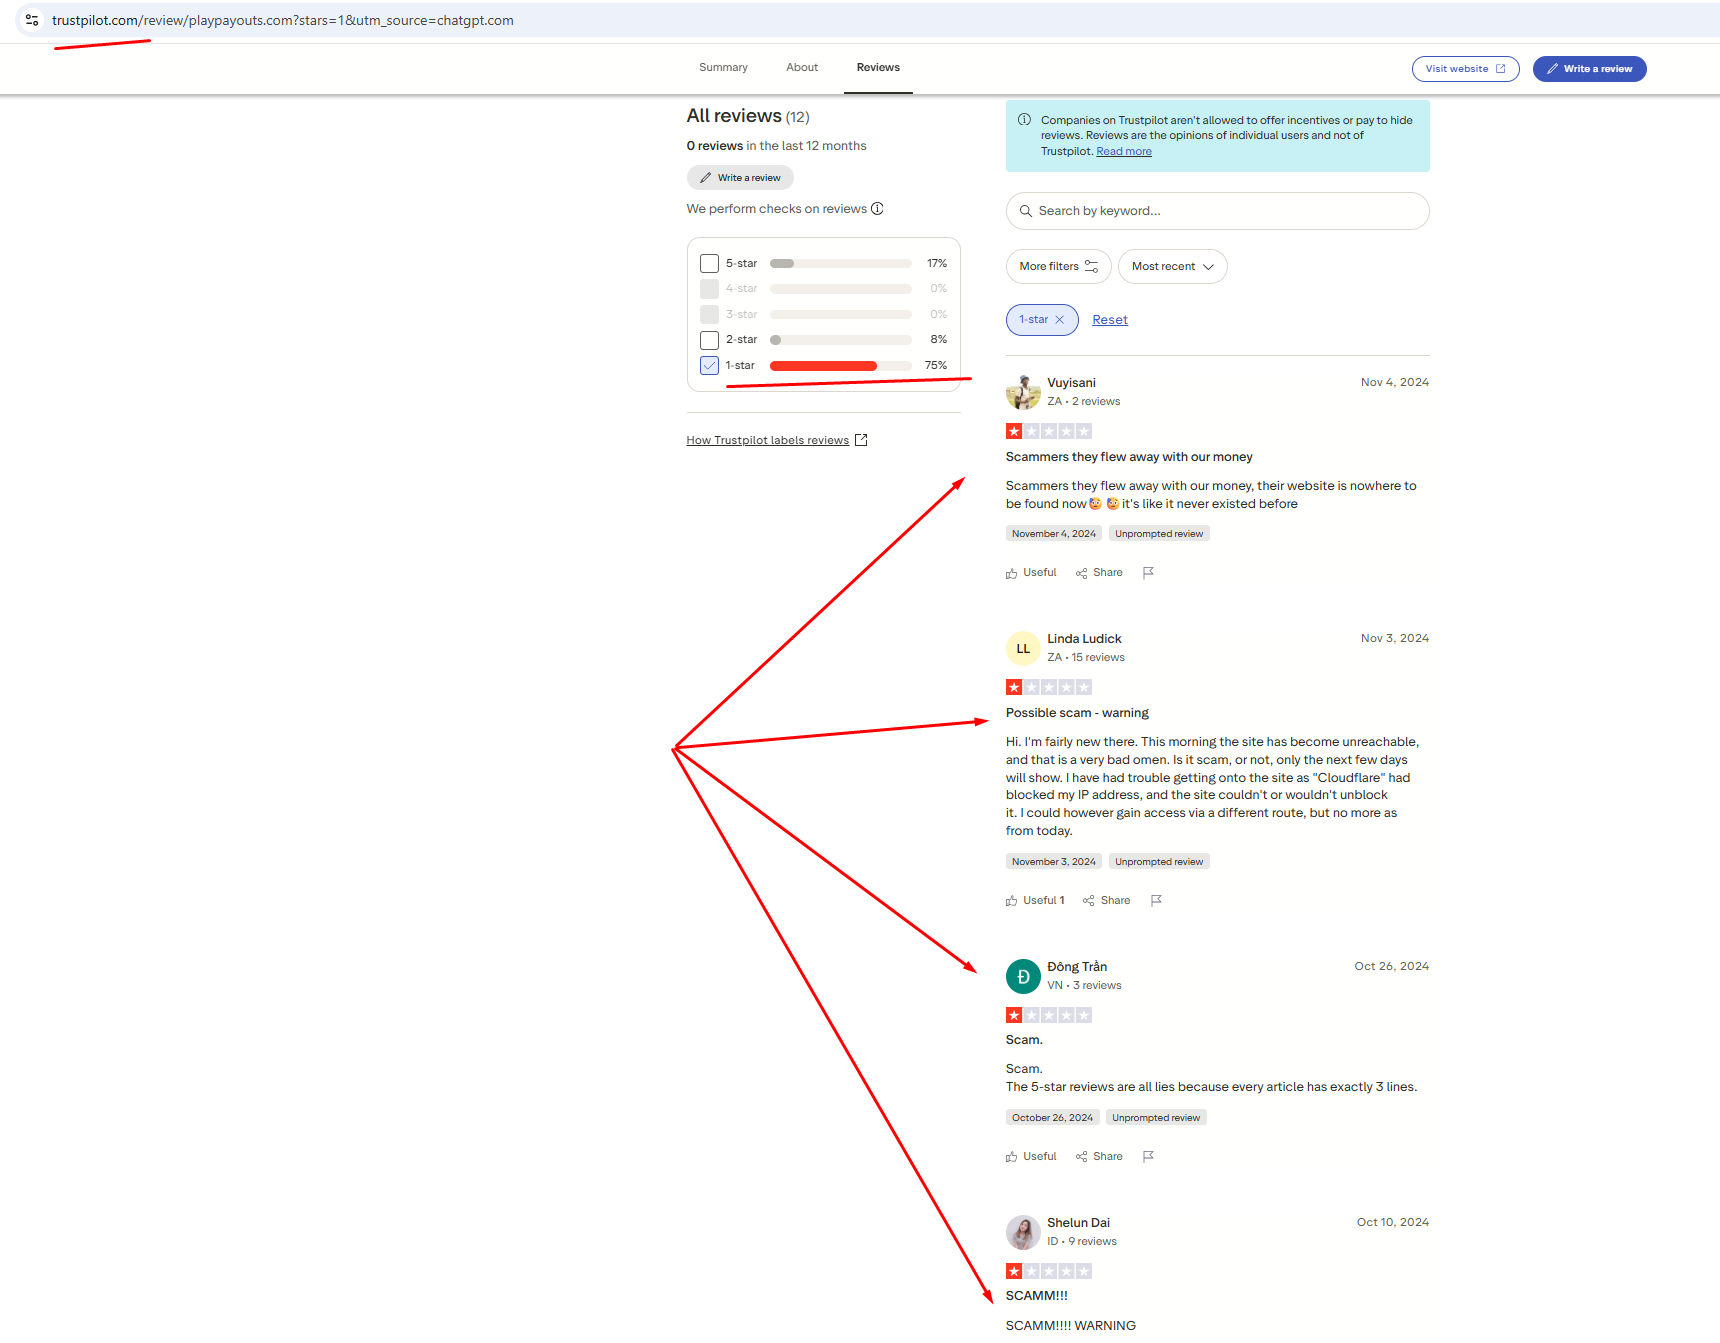
Task: Click the disabled 4-star checkbox
Action: (710, 289)
